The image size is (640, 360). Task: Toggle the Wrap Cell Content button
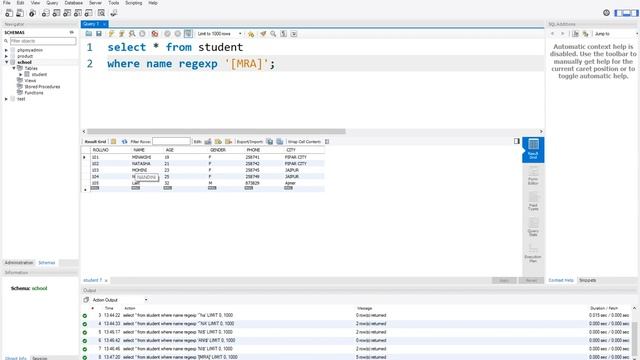coord(327,142)
